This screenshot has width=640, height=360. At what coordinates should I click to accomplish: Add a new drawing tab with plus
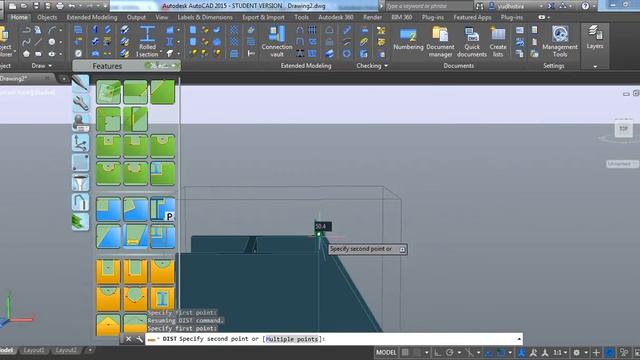click(64, 78)
